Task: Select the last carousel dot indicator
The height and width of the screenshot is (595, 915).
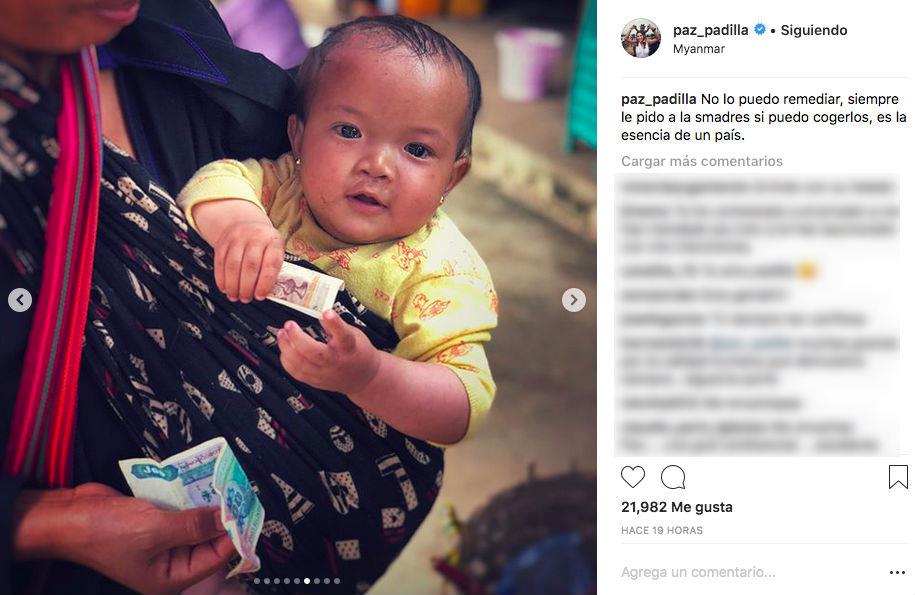Action: coord(337,581)
